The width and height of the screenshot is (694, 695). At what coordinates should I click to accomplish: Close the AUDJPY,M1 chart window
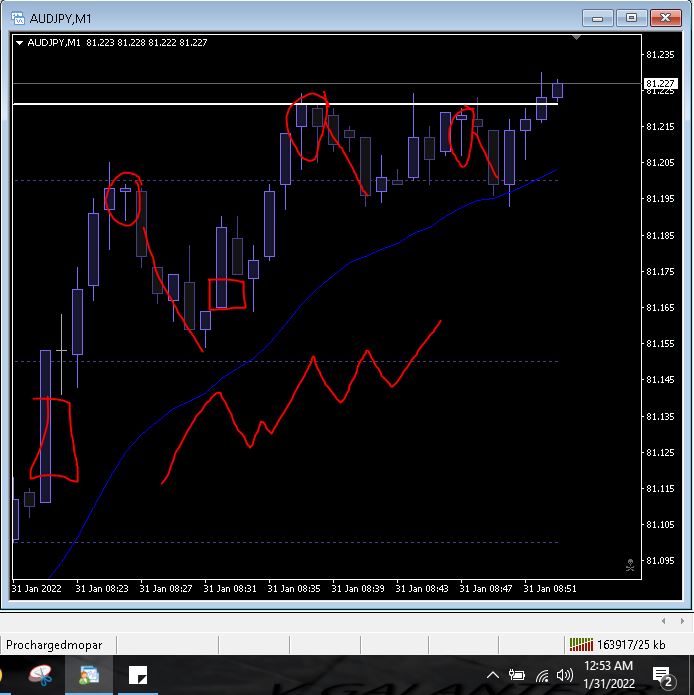point(665,19)
